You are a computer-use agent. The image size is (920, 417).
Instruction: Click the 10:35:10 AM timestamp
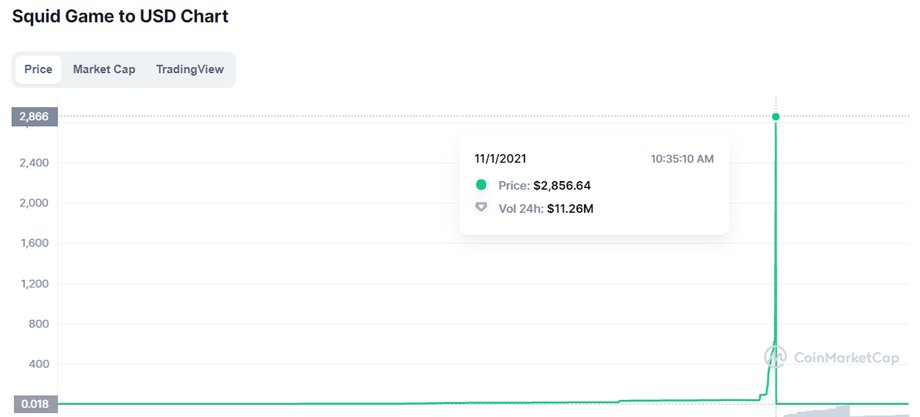click(682, 159)
